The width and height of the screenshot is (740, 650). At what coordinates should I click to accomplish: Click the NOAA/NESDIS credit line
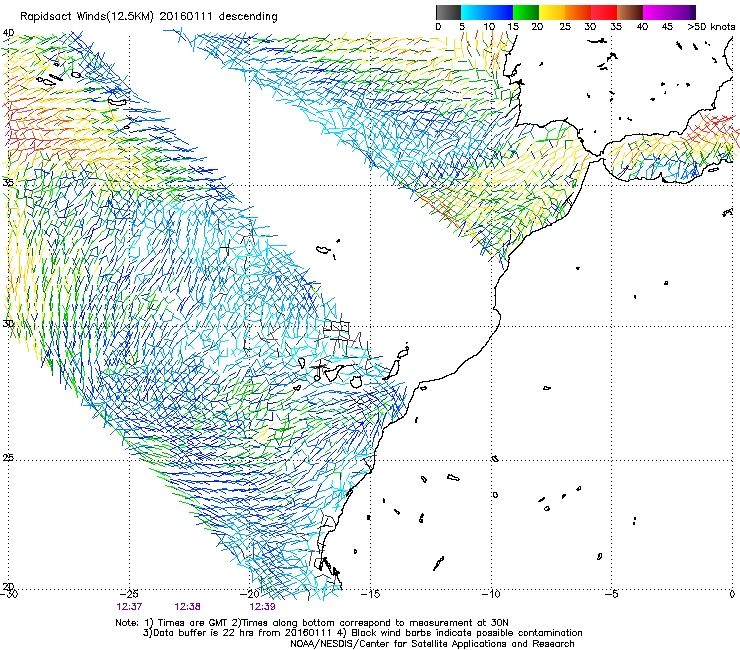(x=432, y=644)
